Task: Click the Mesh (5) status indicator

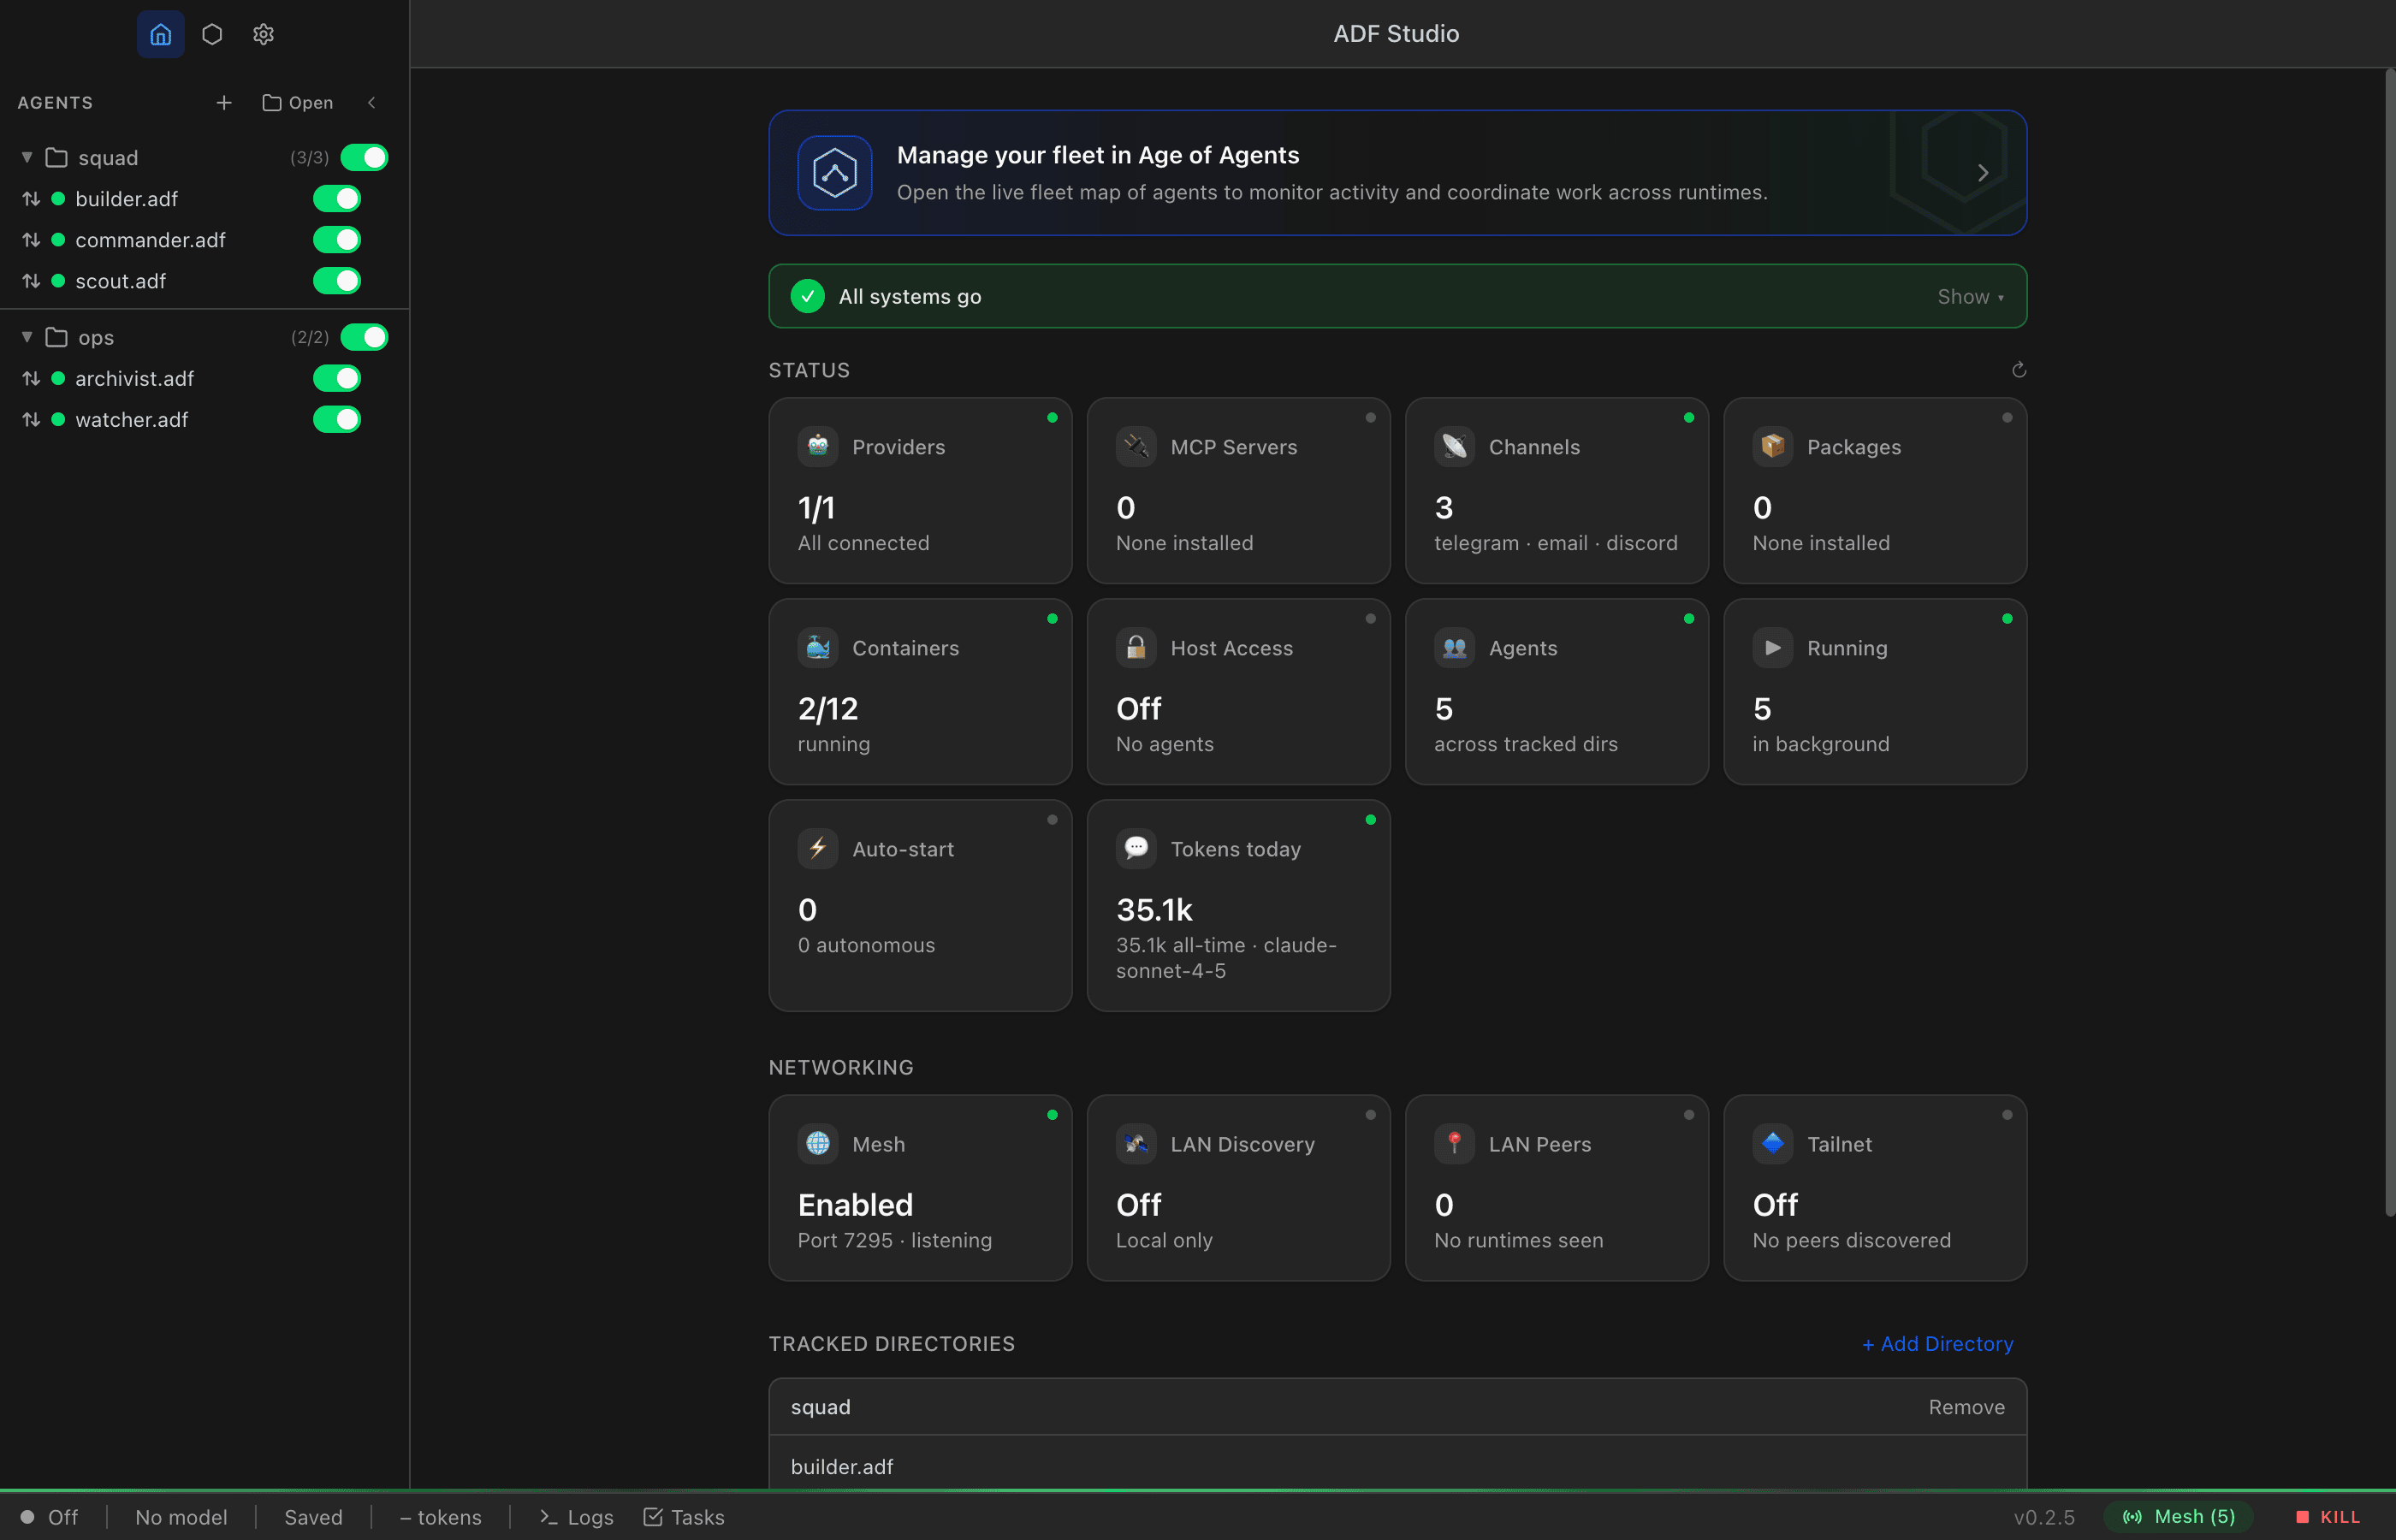Action: [2179, 1517]
